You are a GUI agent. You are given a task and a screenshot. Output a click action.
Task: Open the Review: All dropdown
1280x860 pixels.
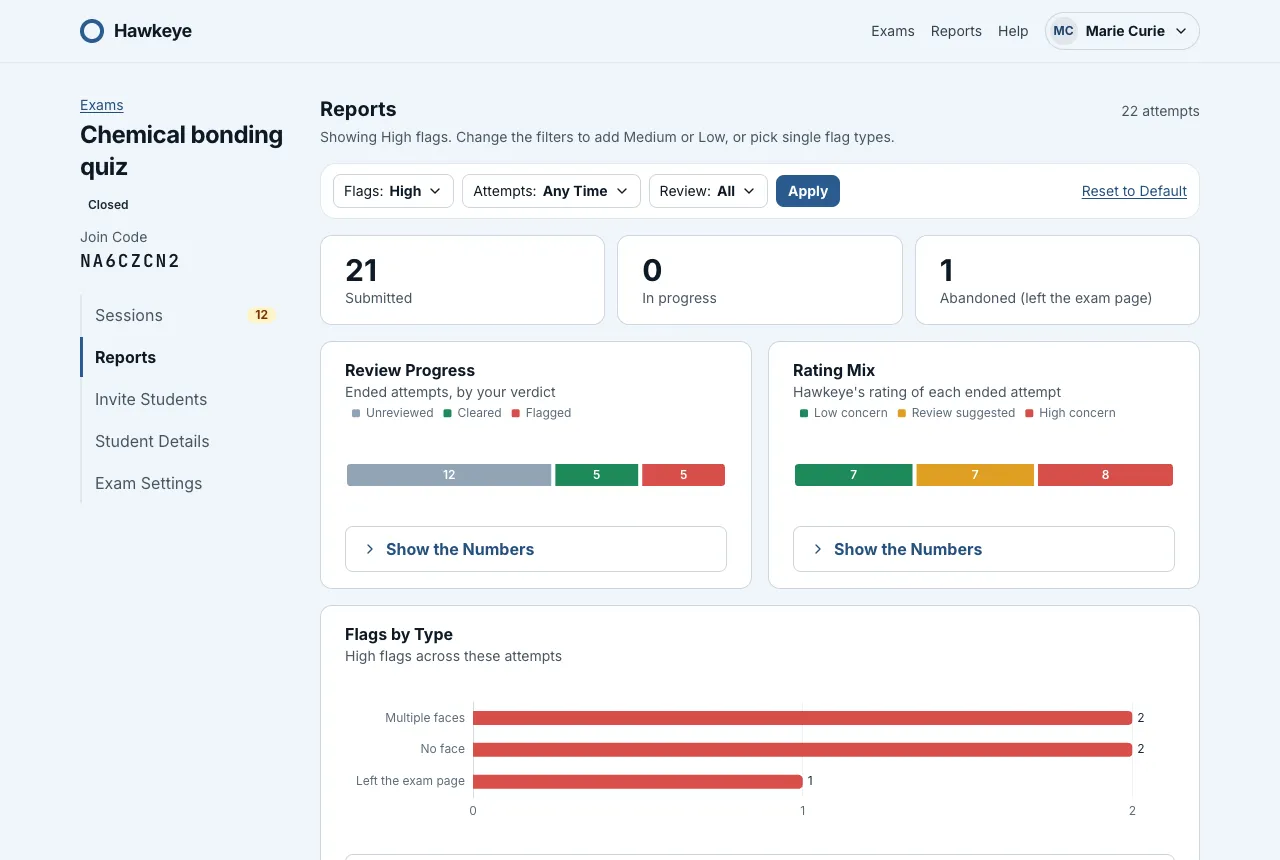coord(708,191)
